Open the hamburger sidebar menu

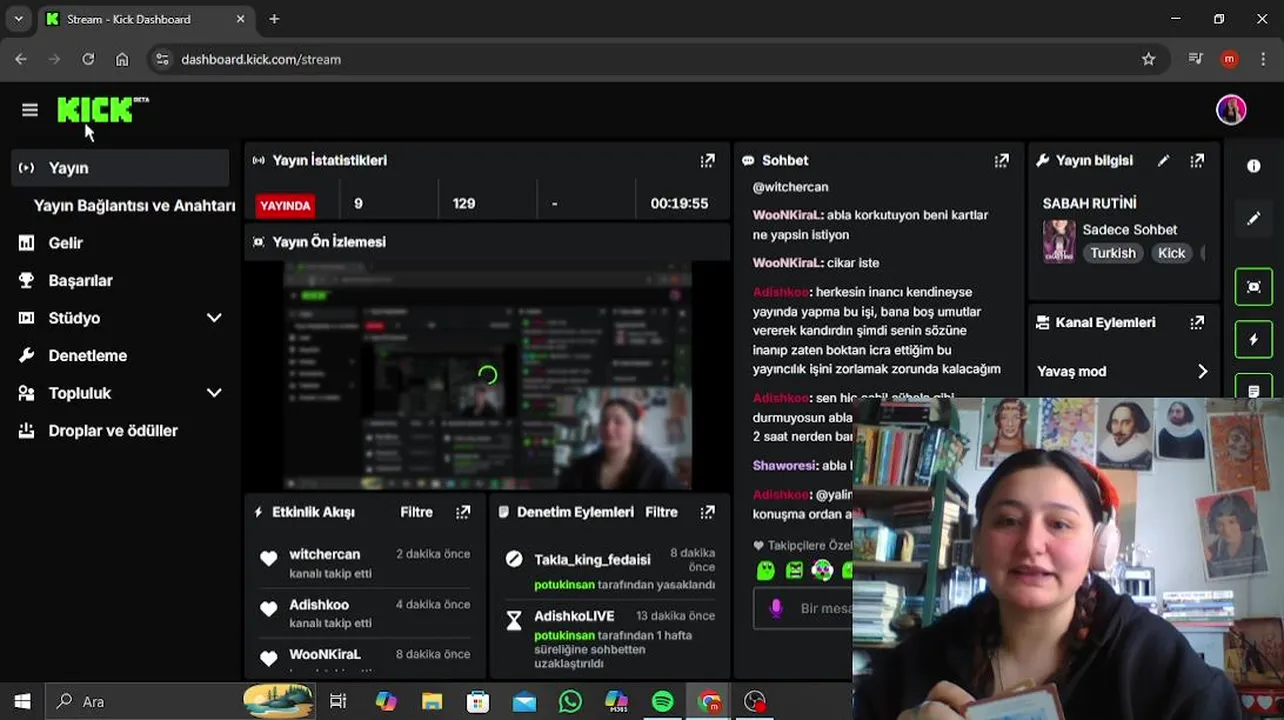pos(30,110)
